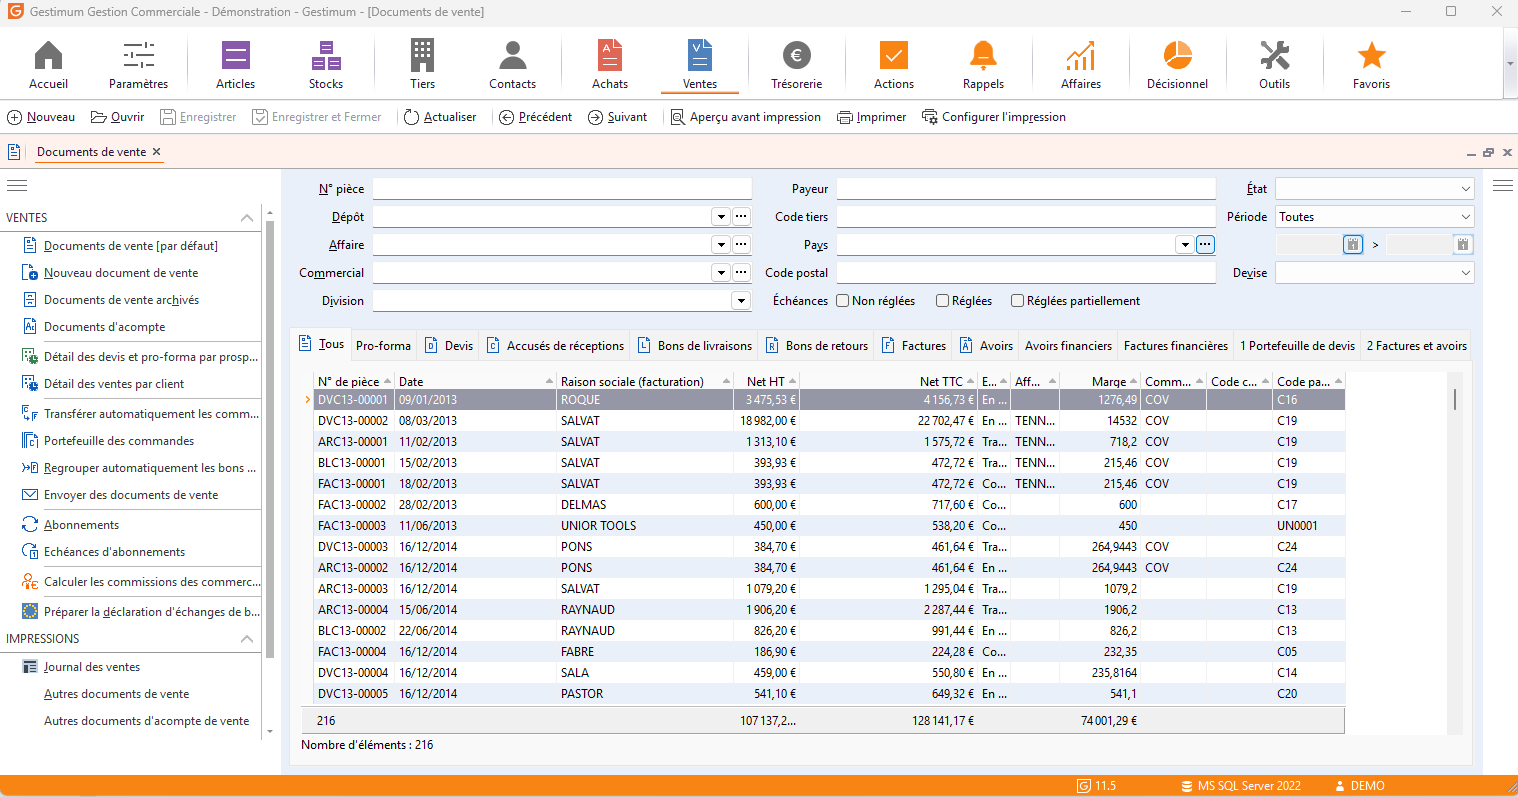Viewport: 1518px width, 797px height.
Task: Open the Dépôt dropdown arrow
Action: click(x=721, y=217)
